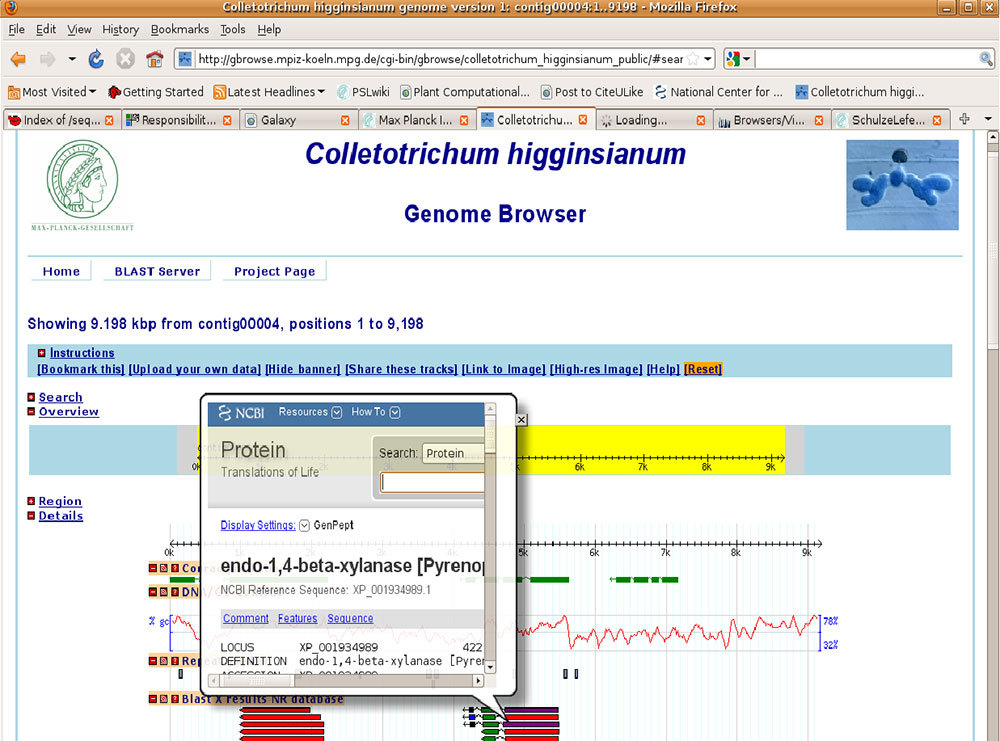The width and height of the screenshot is (1000, 741).
Task: Click the forward navigation arrow
Action: point(47,59)
